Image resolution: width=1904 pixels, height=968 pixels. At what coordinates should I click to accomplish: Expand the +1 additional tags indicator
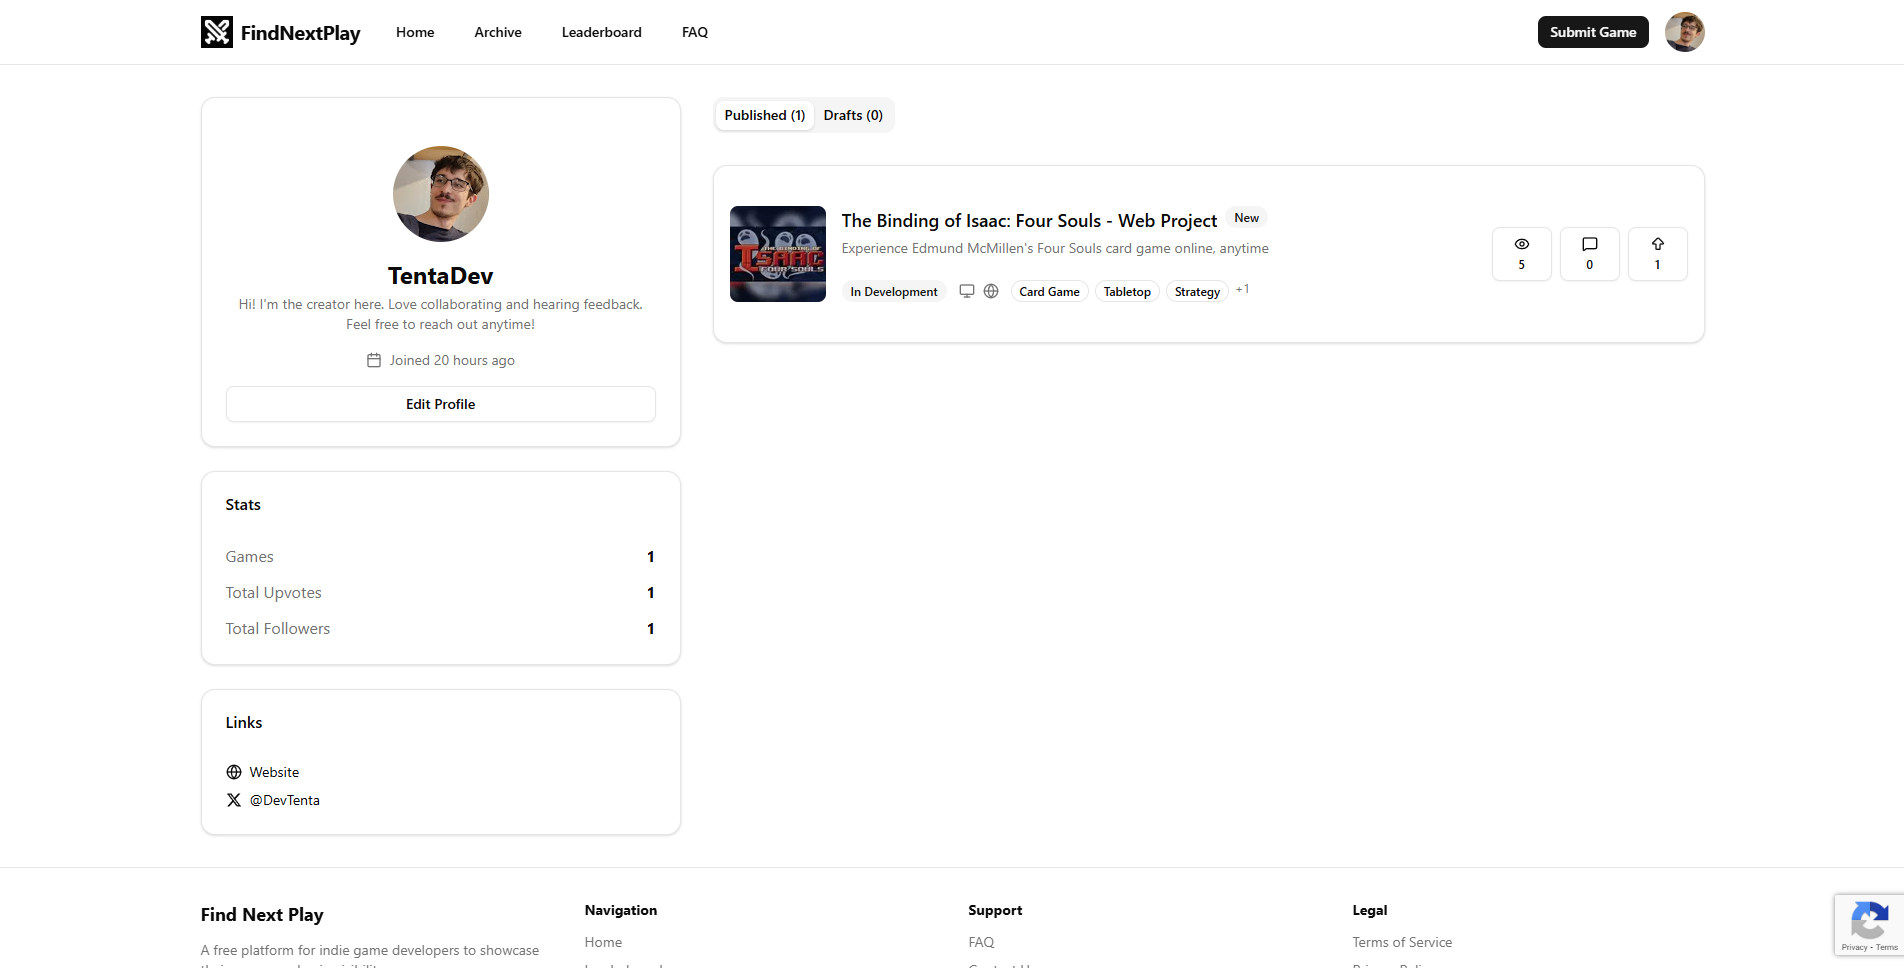(1242, 289)
